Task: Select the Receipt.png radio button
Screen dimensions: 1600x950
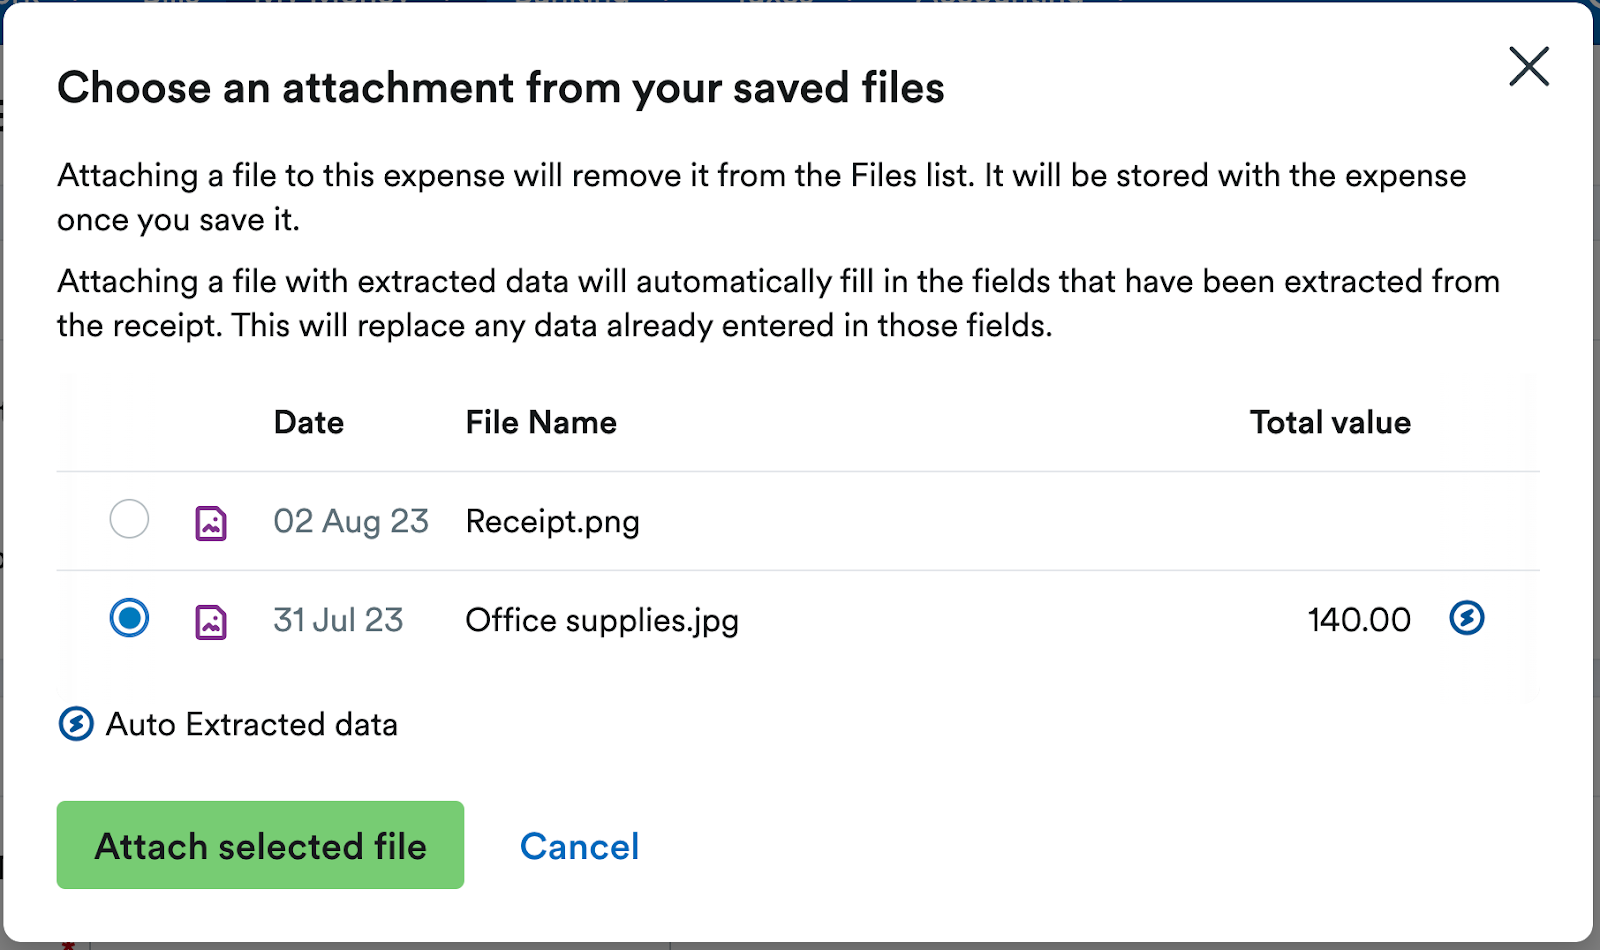Action: click(x=128, y=520)
